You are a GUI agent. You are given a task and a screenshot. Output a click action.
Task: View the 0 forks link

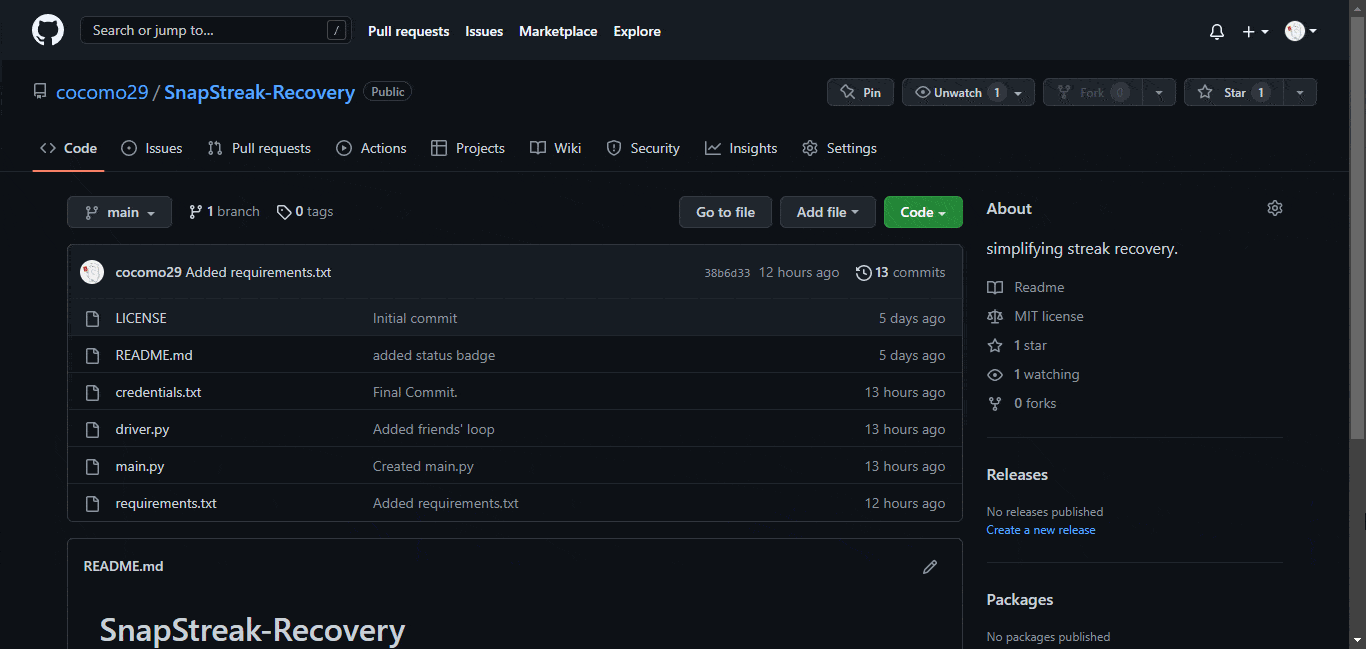coord(1021,403)
